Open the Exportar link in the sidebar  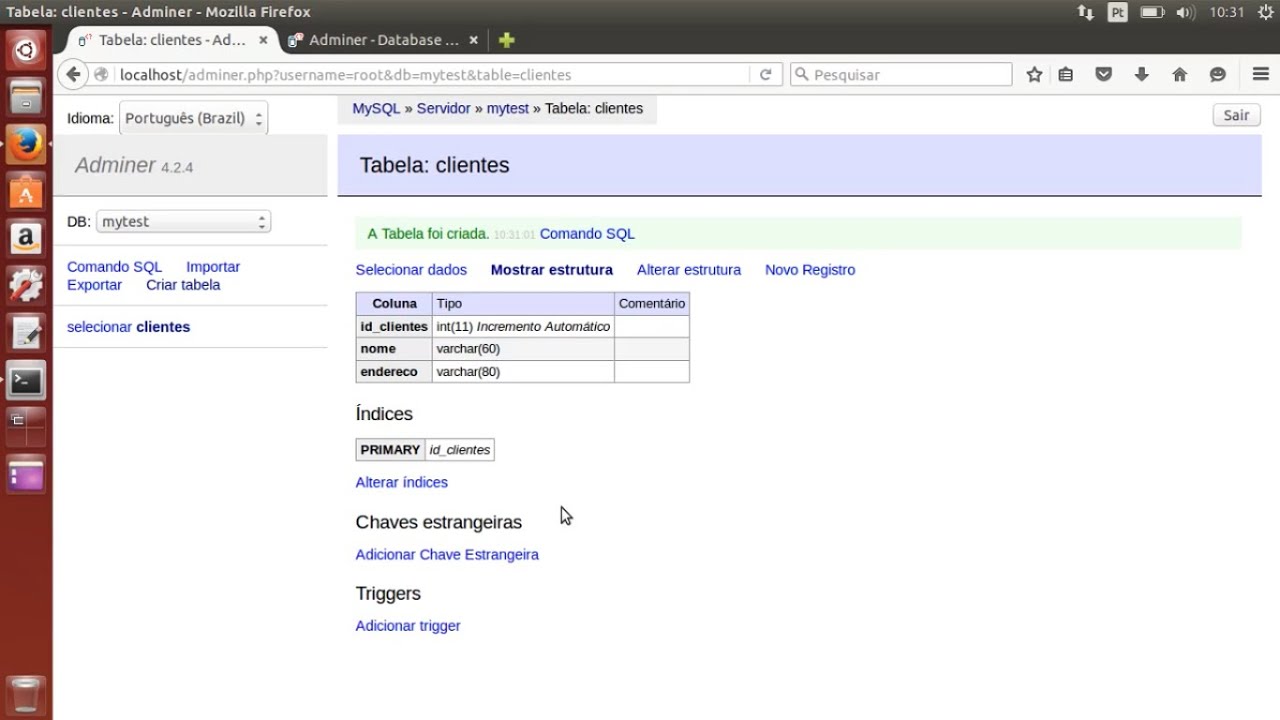point(94,285)
